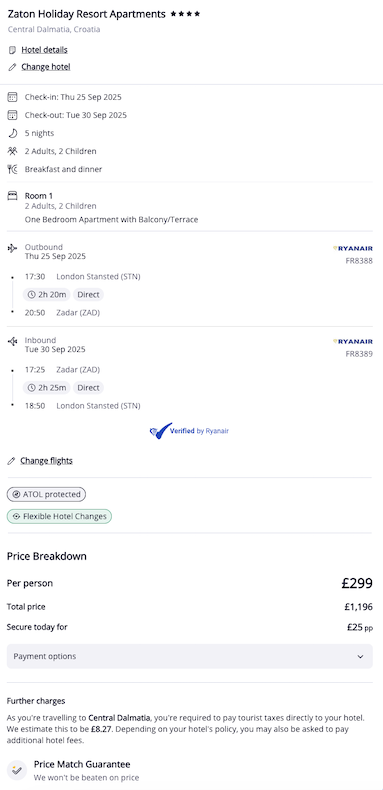This screenshot has height=790, width=383.
Task: Click the outbound airplane icon
Action: tap(13, 248)
